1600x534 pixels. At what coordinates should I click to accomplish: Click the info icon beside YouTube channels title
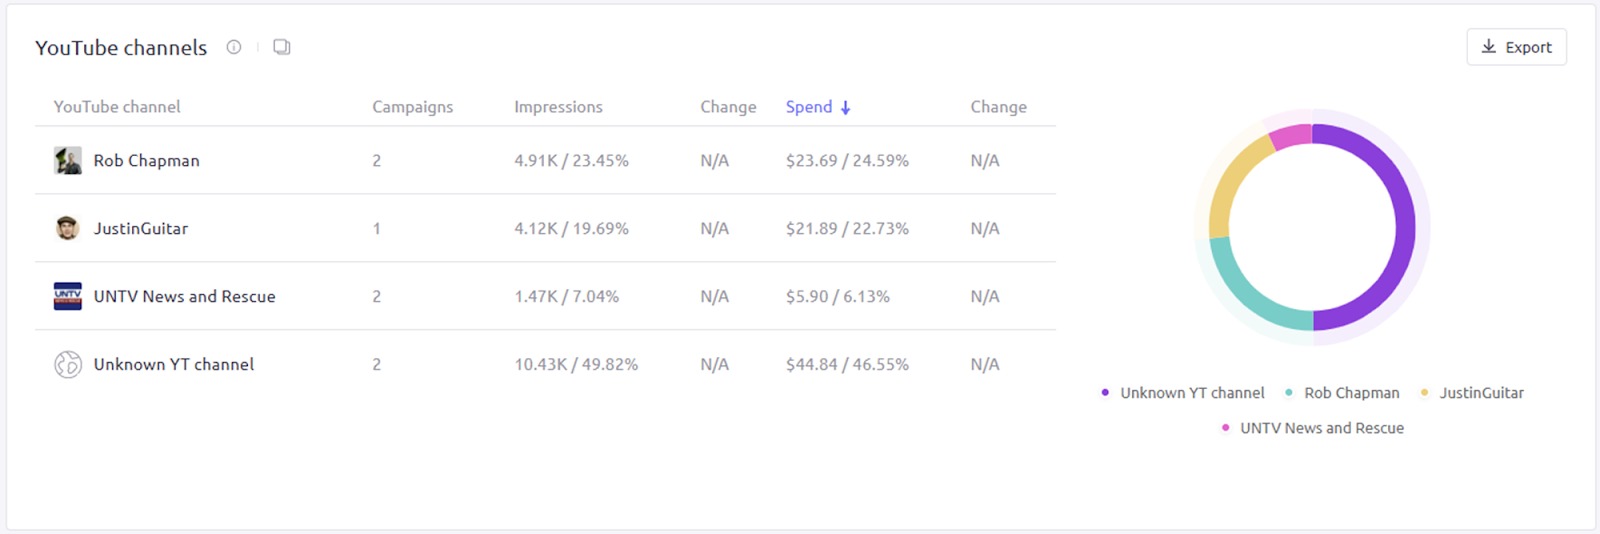click(x=234, y=47)
